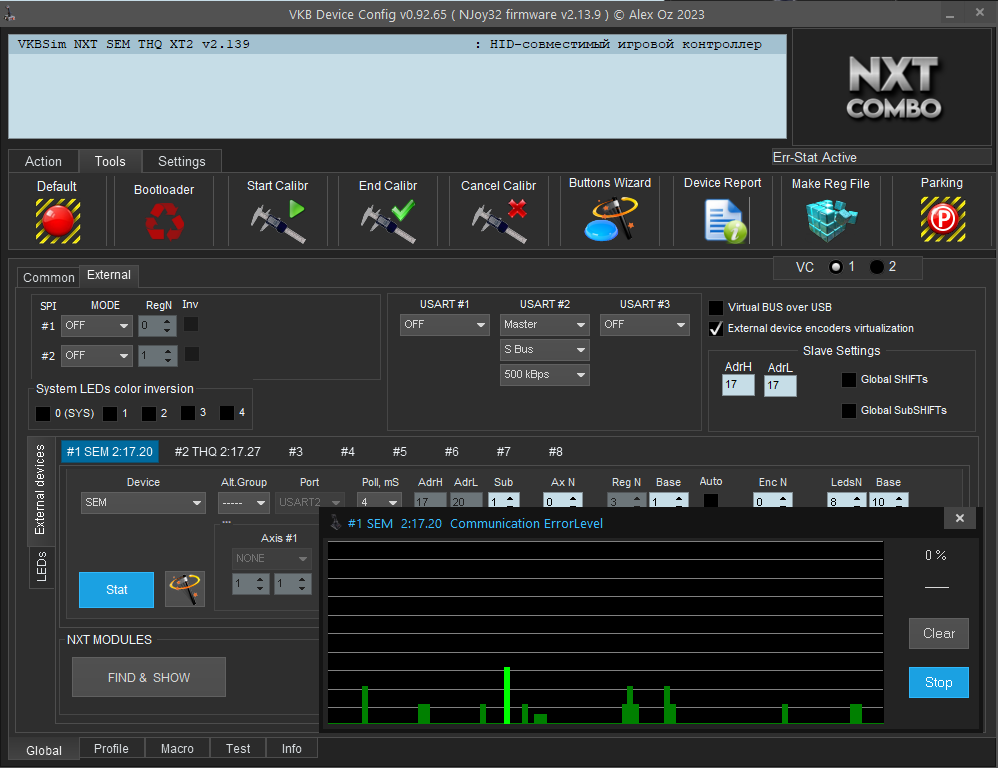Viewport: 998px width, 768px height.
Task: Start calibration with the Start Calibr icon
Action: point(277,221)
